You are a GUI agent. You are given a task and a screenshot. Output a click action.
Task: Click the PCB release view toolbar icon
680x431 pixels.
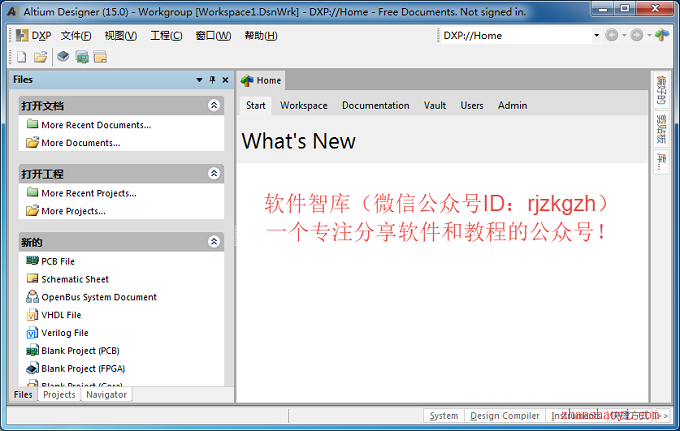coord(82,57)
